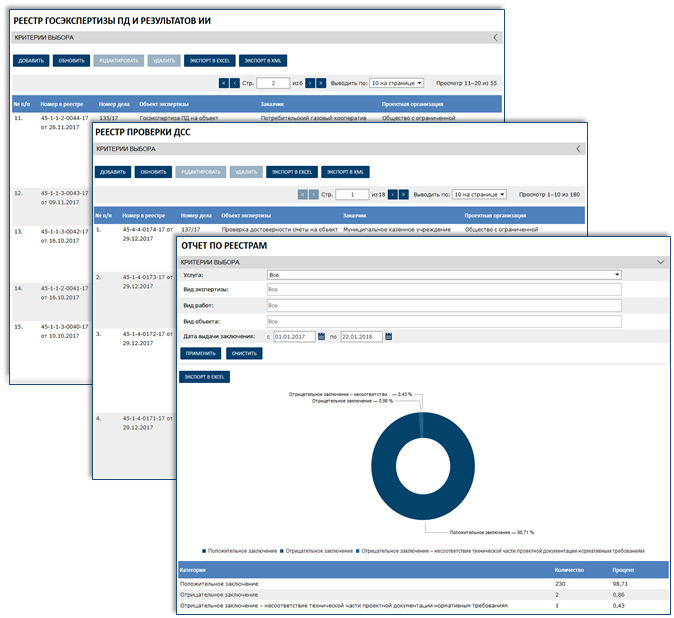
Task: Jump to last page in Проверки ДСС pager
Action: pyautogui.click(x=403, y=194)
